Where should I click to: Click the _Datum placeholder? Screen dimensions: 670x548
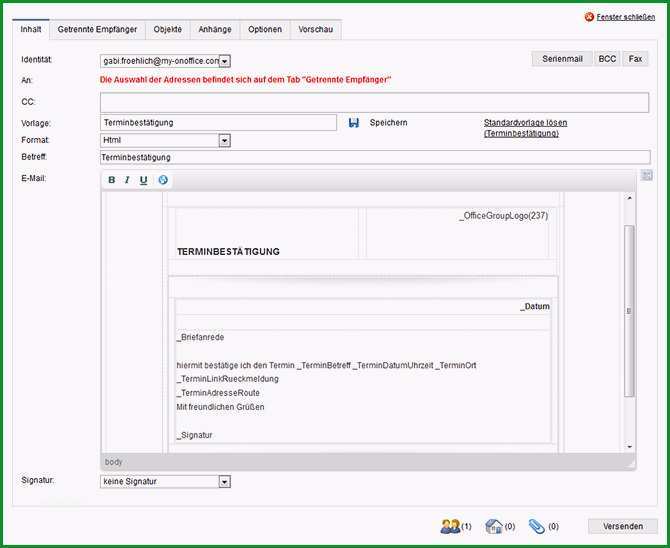(535, 306)
